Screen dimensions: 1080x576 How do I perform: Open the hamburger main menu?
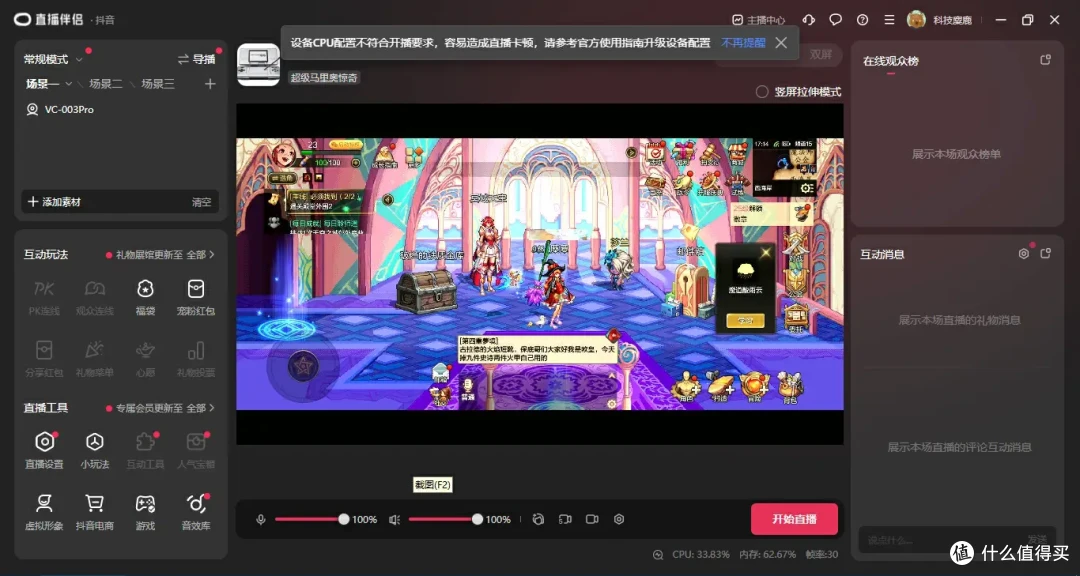tap(889, 20)
